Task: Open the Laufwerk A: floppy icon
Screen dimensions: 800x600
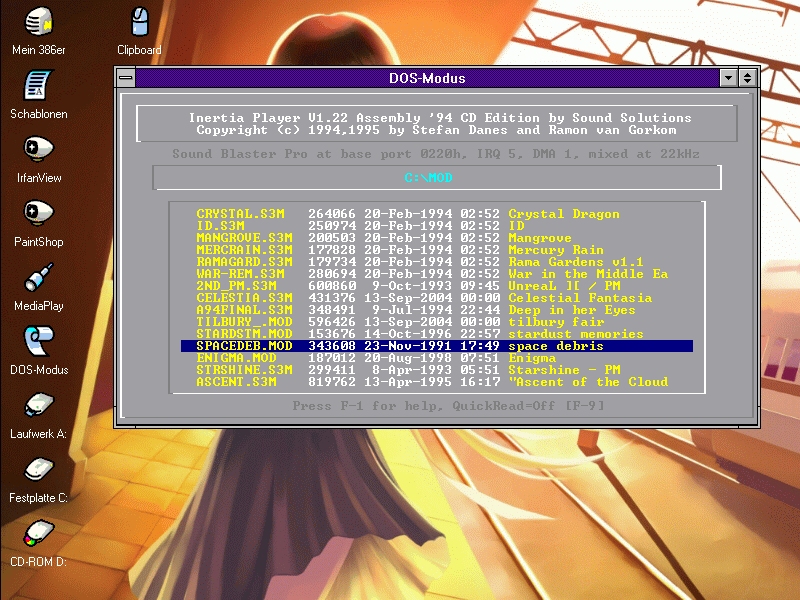Action: (39, 415)
